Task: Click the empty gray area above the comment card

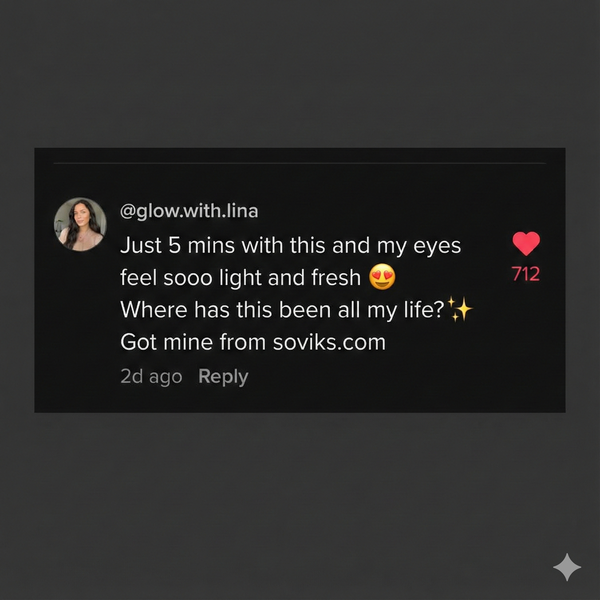Action: 300,75
